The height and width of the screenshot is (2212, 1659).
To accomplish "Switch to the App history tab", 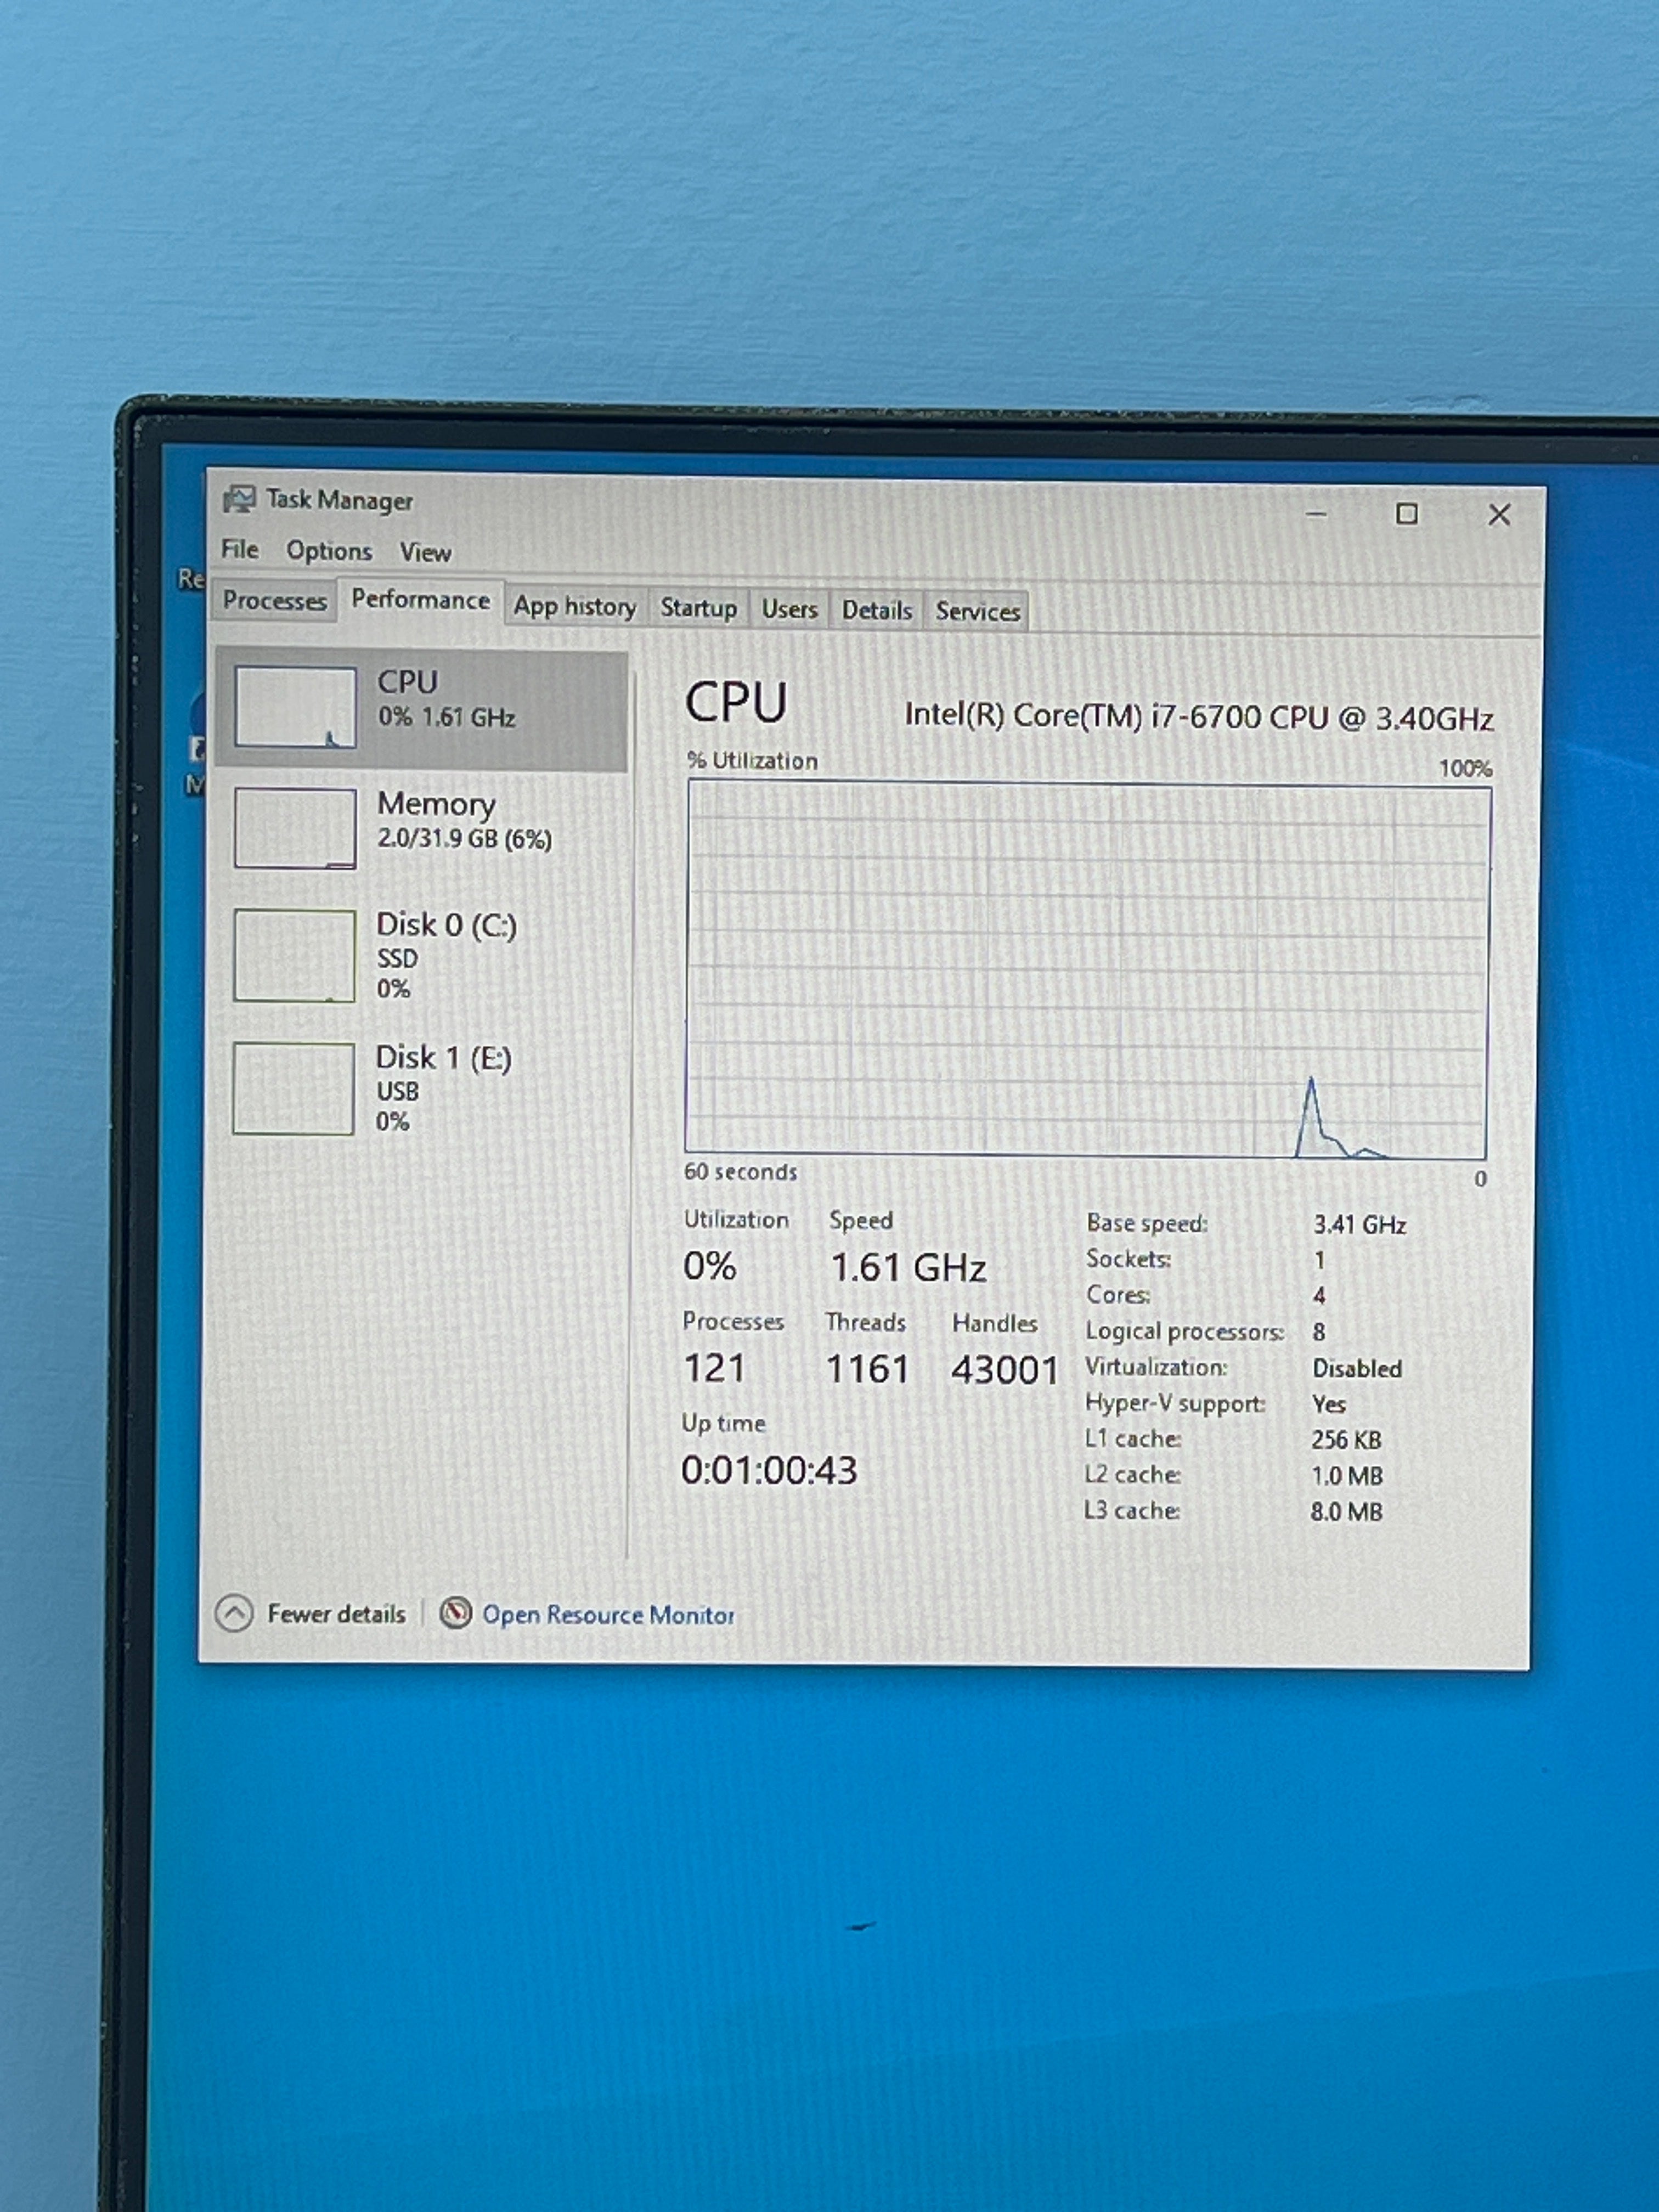I will (575, 607).
